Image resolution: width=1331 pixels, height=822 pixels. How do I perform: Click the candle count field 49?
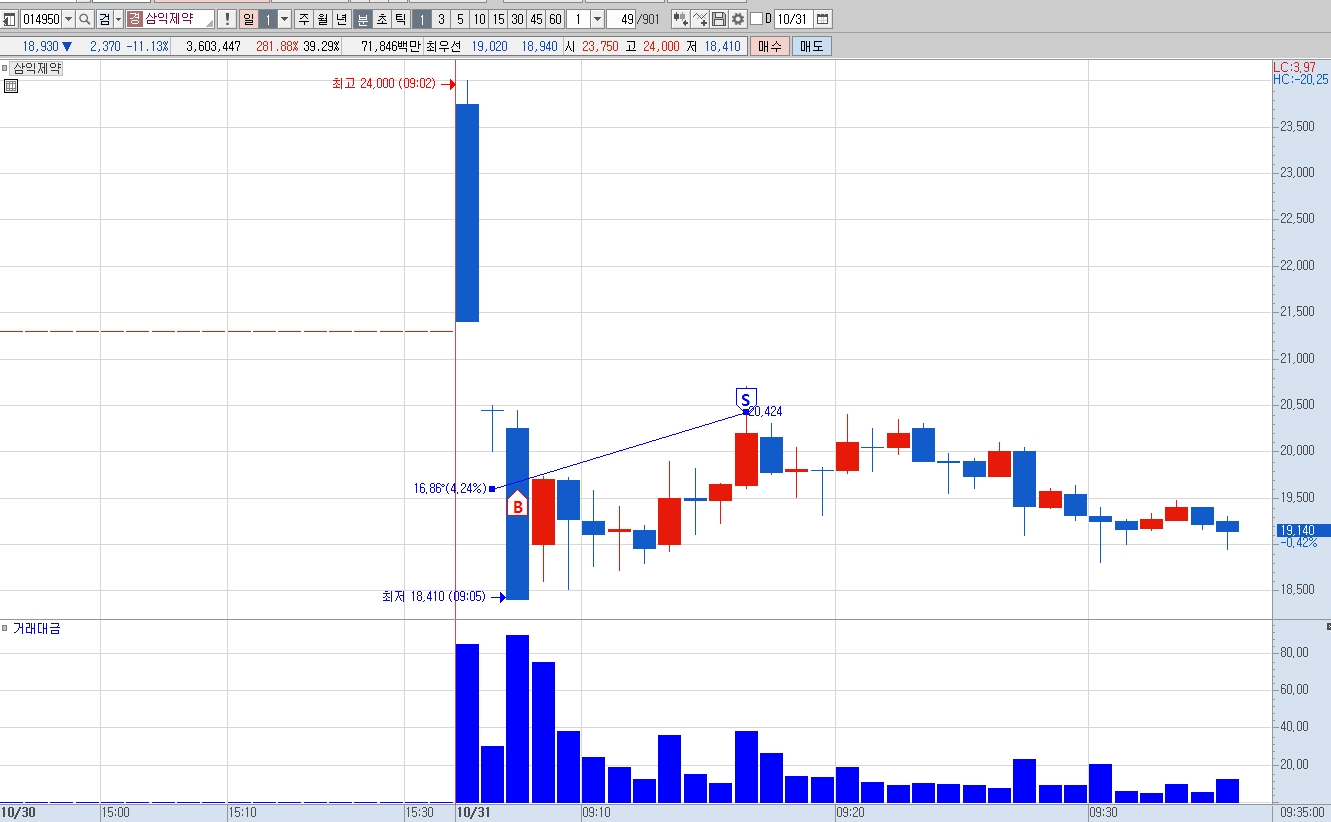(621, 19)
